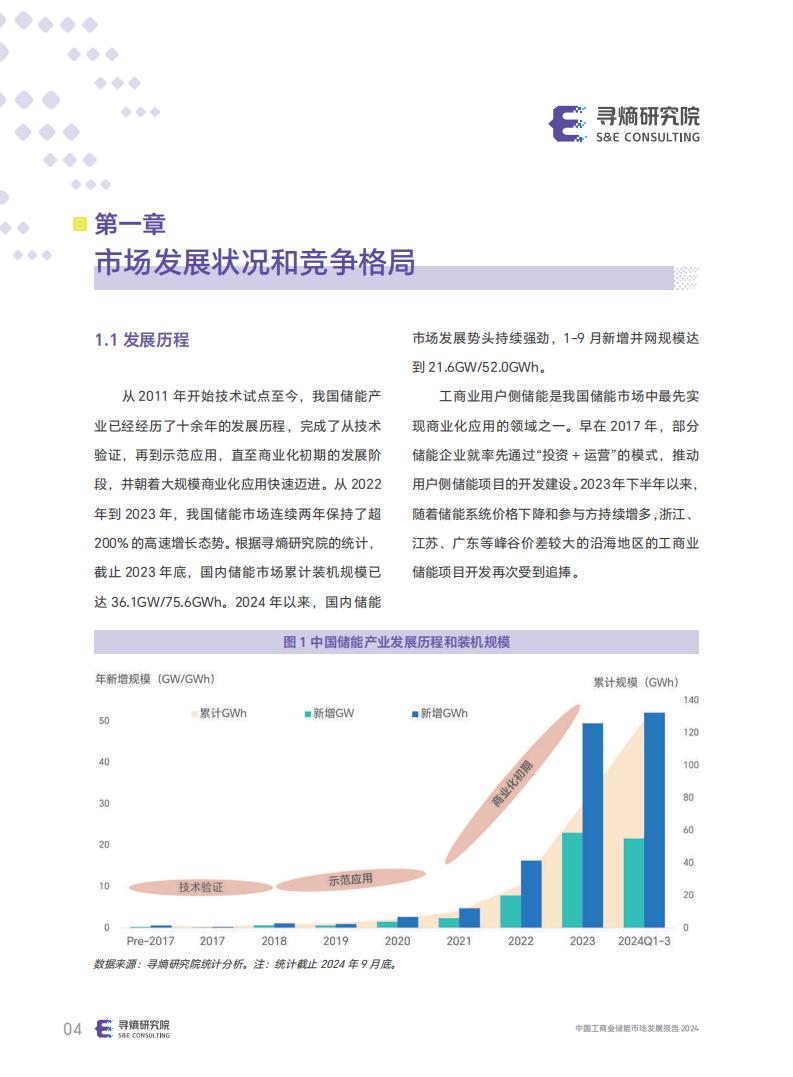The image size is (793, 1077).
Task: Click the line starting 从 2011 年开始技术试点至今
Action: point(251,396)
